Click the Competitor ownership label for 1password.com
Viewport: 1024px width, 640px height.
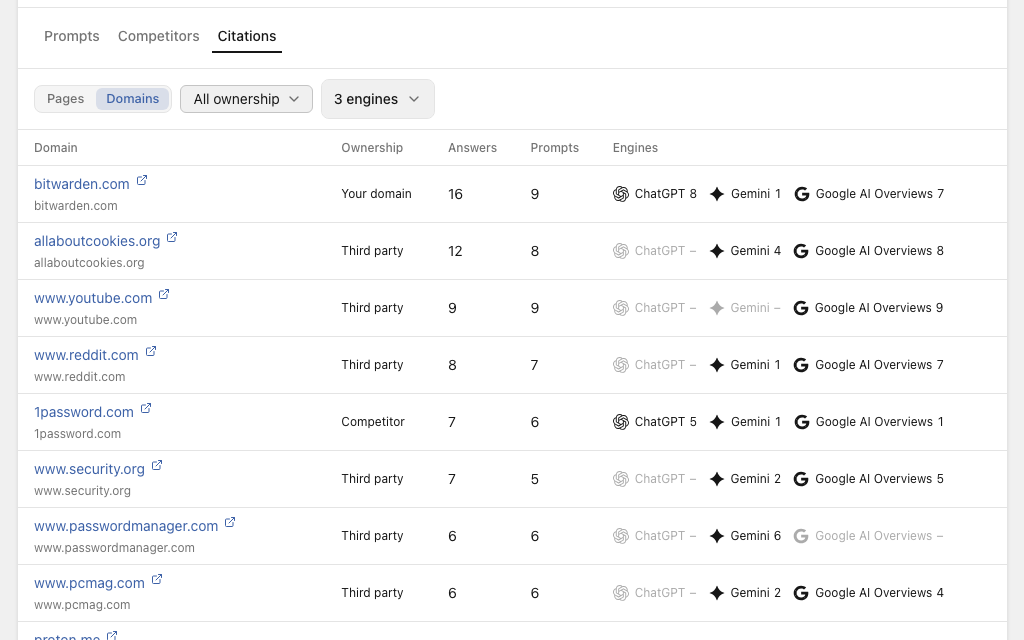[373, 422]
